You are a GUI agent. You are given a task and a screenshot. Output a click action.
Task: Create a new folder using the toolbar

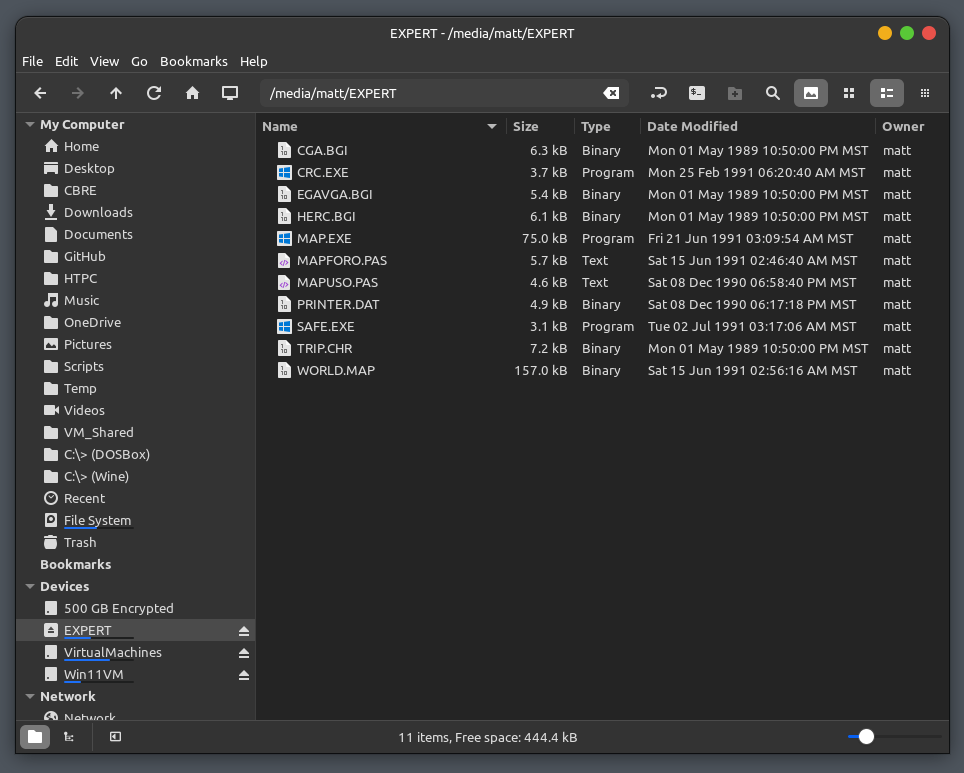735,93
